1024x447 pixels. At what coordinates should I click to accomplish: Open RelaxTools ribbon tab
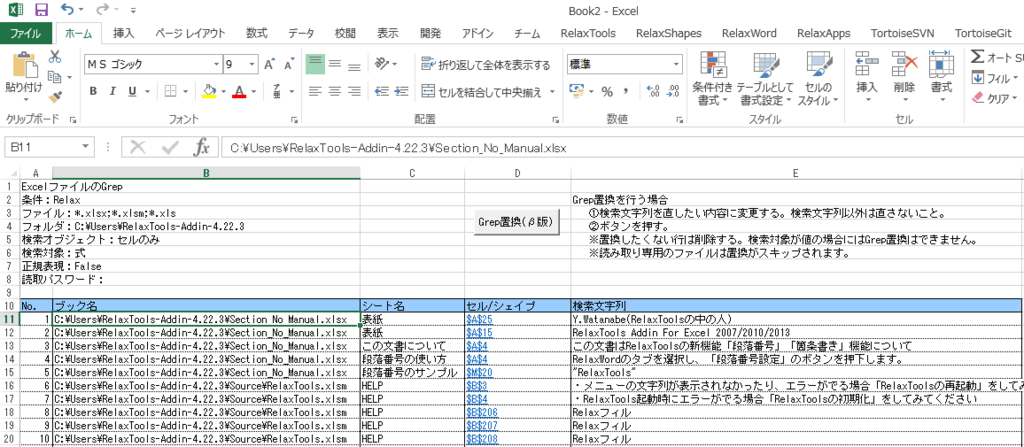click(588, 33)
